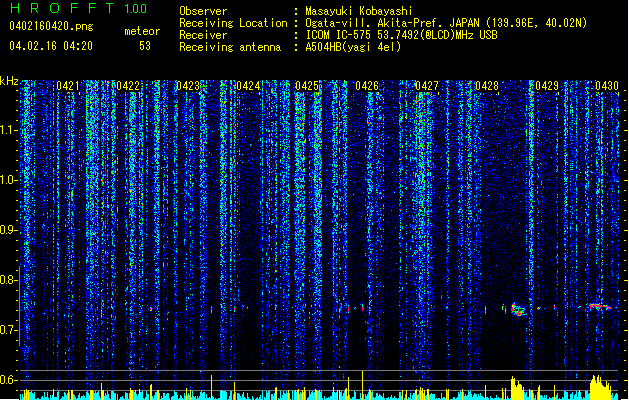The height and width of the screenshot is (400, 629).
Task: Click the meteor count value 53
Action: pos(145,46)
